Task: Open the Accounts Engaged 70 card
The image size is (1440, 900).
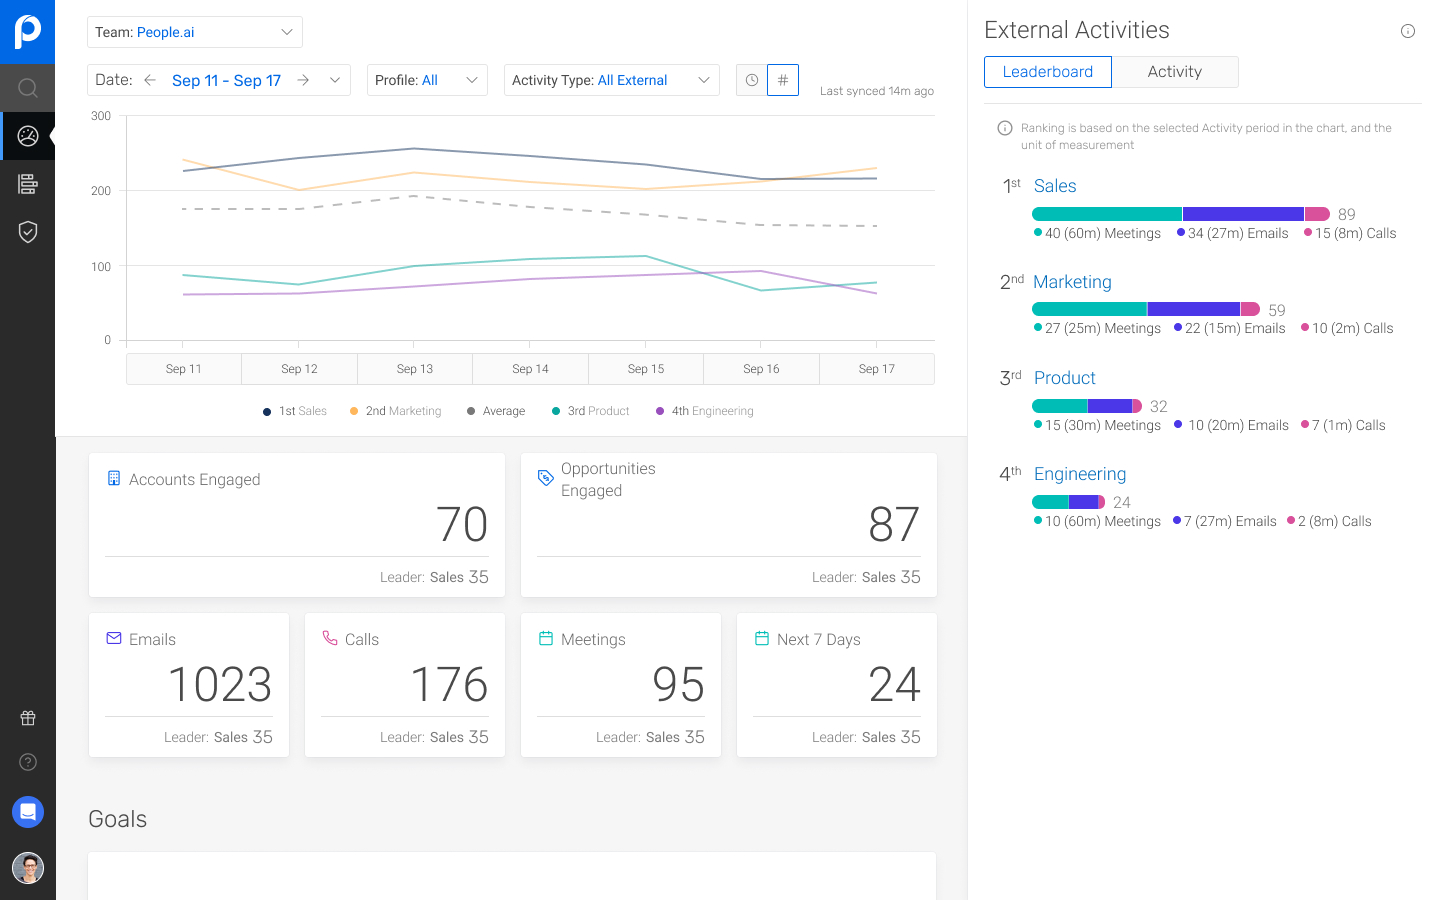Action: (x=297, y=525)
